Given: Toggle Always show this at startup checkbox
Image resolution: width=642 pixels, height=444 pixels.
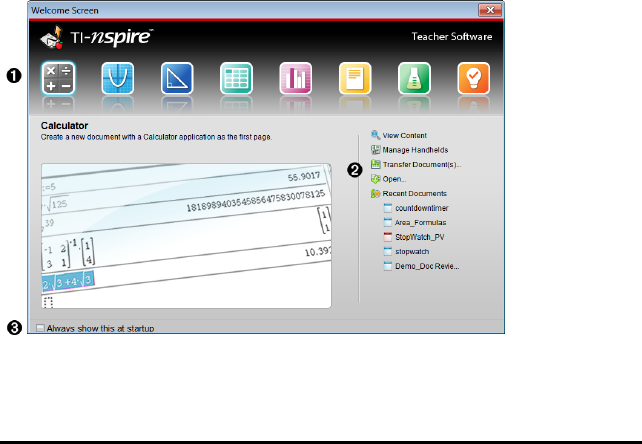Looking at the screenshot, I should 40,328.
